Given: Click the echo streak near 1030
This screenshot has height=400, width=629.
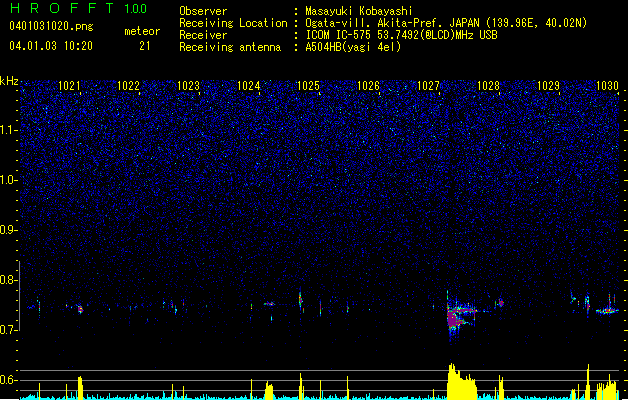Looking at the screenshot, I should [607, 311].
